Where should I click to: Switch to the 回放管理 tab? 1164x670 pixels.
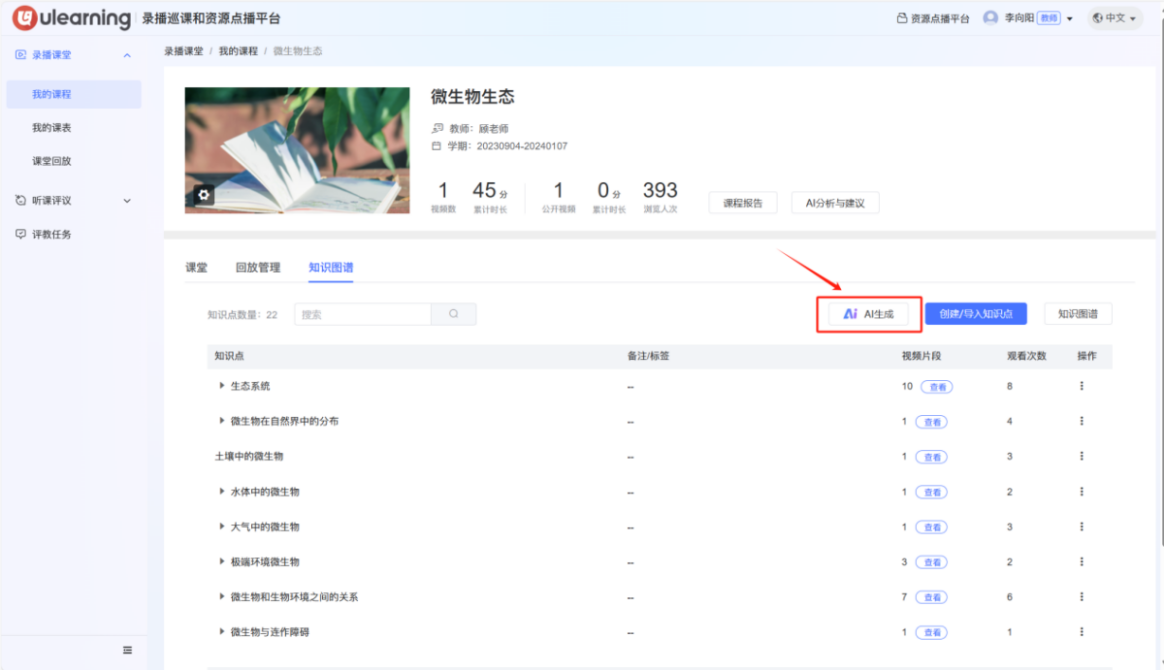258,268
